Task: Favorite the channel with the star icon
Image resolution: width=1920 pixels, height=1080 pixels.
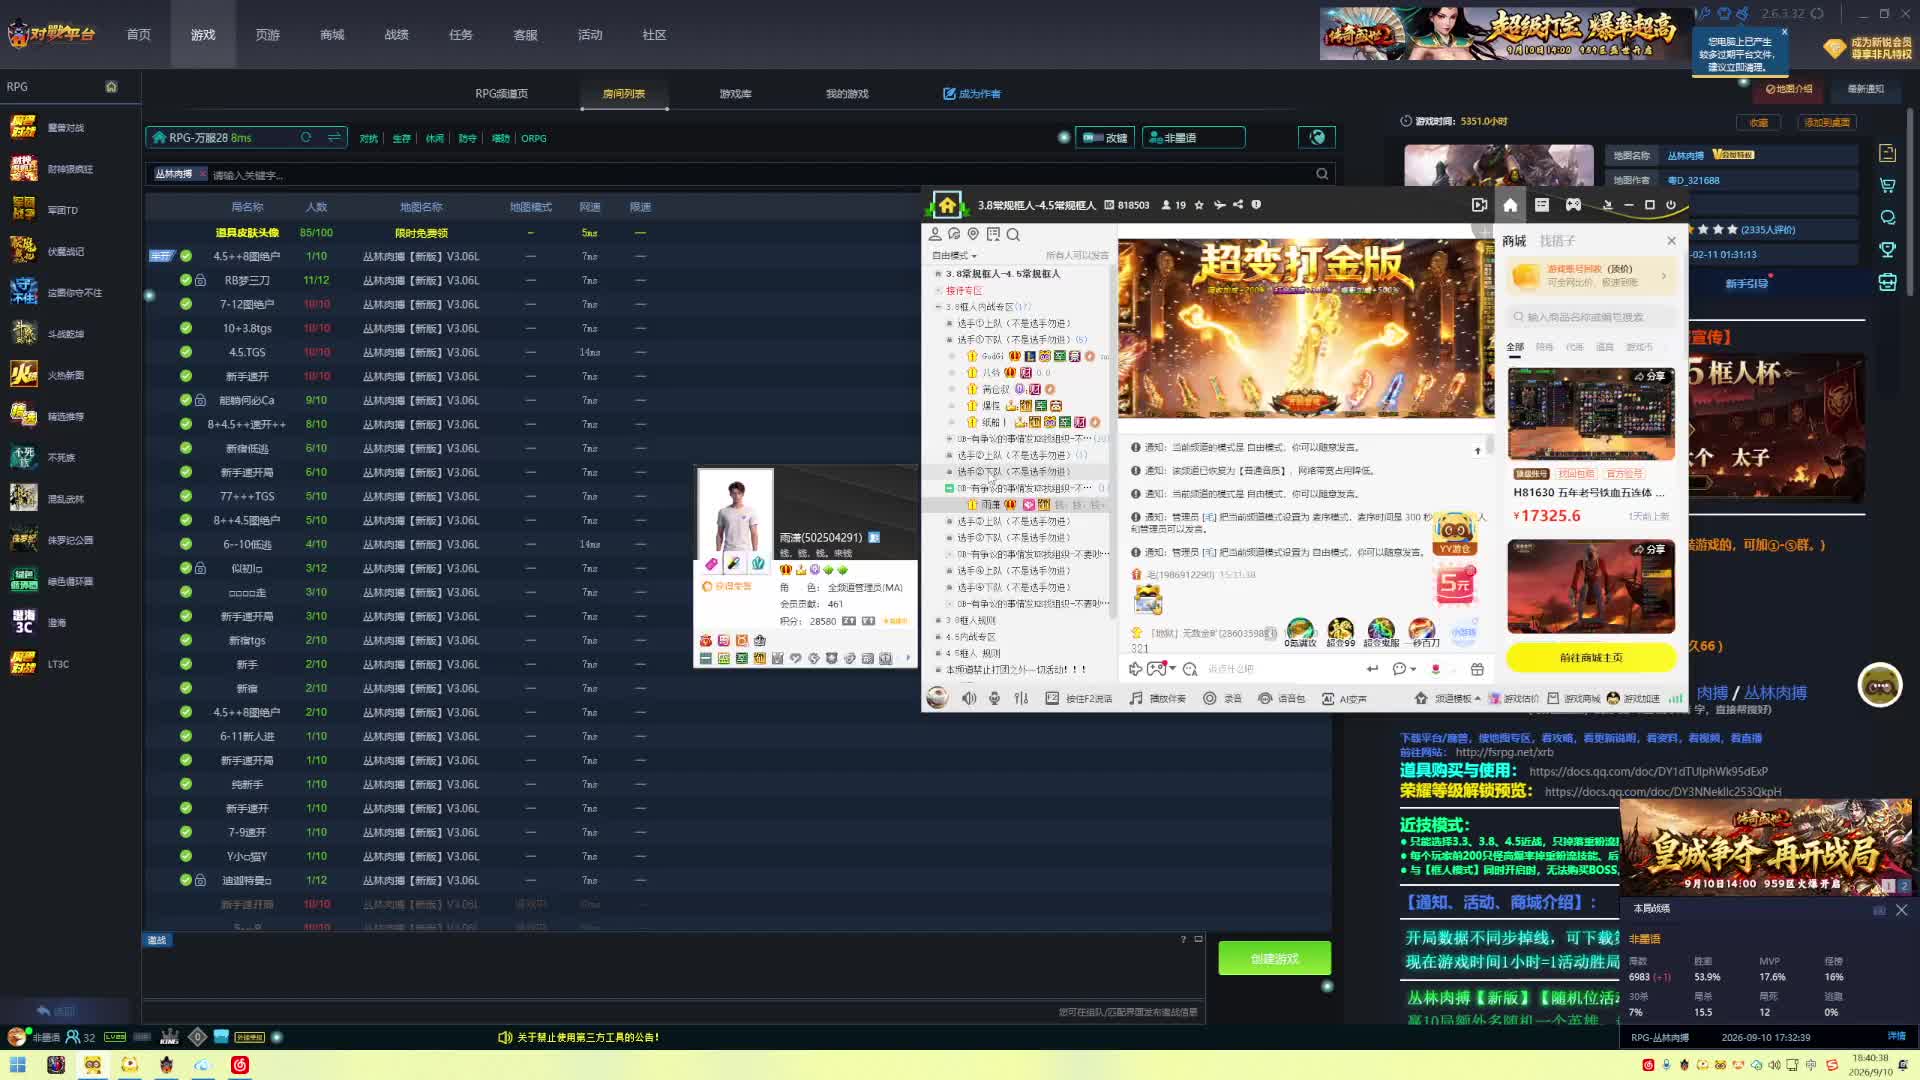Action: 1199,205
